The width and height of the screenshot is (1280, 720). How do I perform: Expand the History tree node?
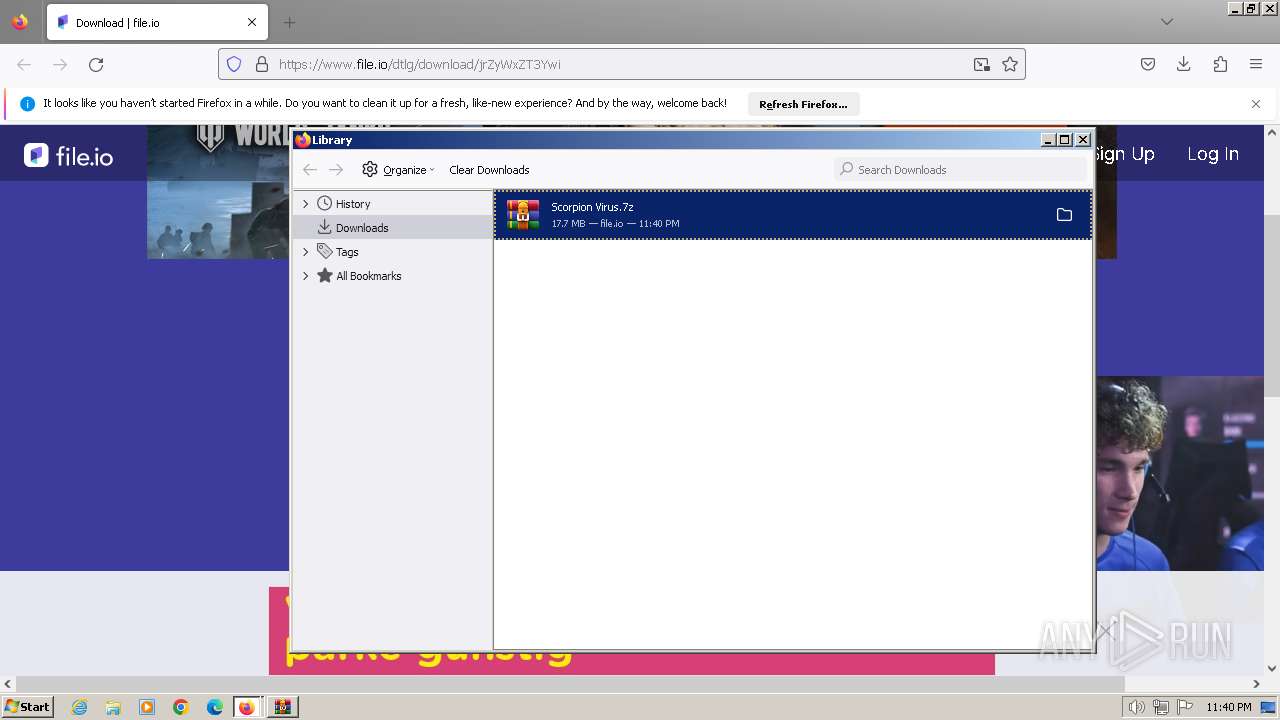click(x=306, y=204)
